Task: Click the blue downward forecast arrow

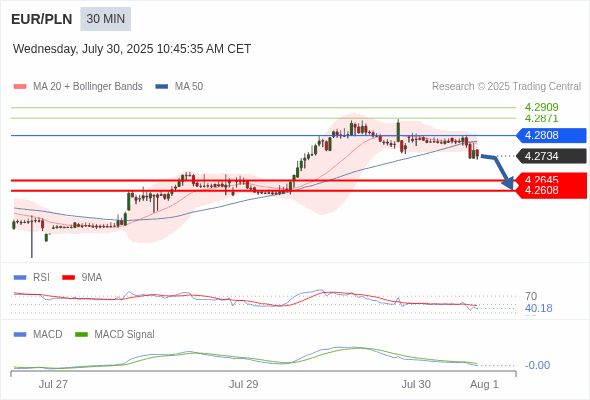Action: coord(498,171)
